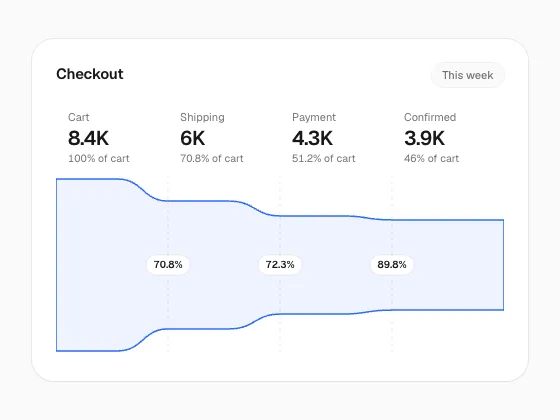Click the Confirmed stage label
The image size is (560, 420).
pyautogui.click(x=430, y=117)
